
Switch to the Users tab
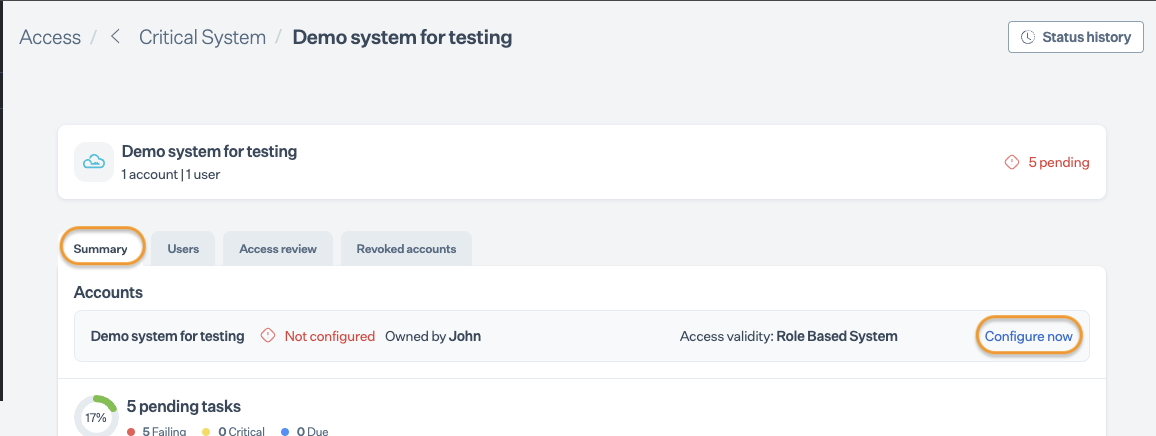[183, 249]
